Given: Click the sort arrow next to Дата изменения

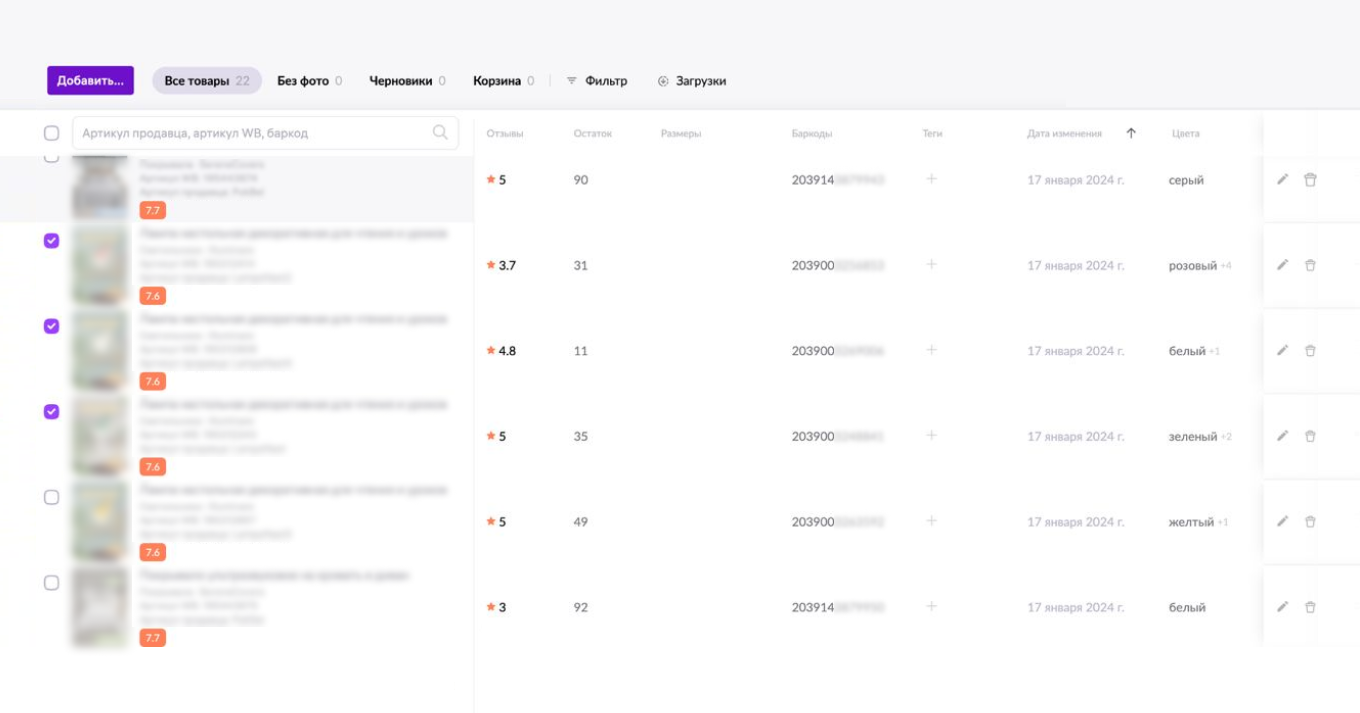Looking at the screenshot, I should click(1131, 133).
